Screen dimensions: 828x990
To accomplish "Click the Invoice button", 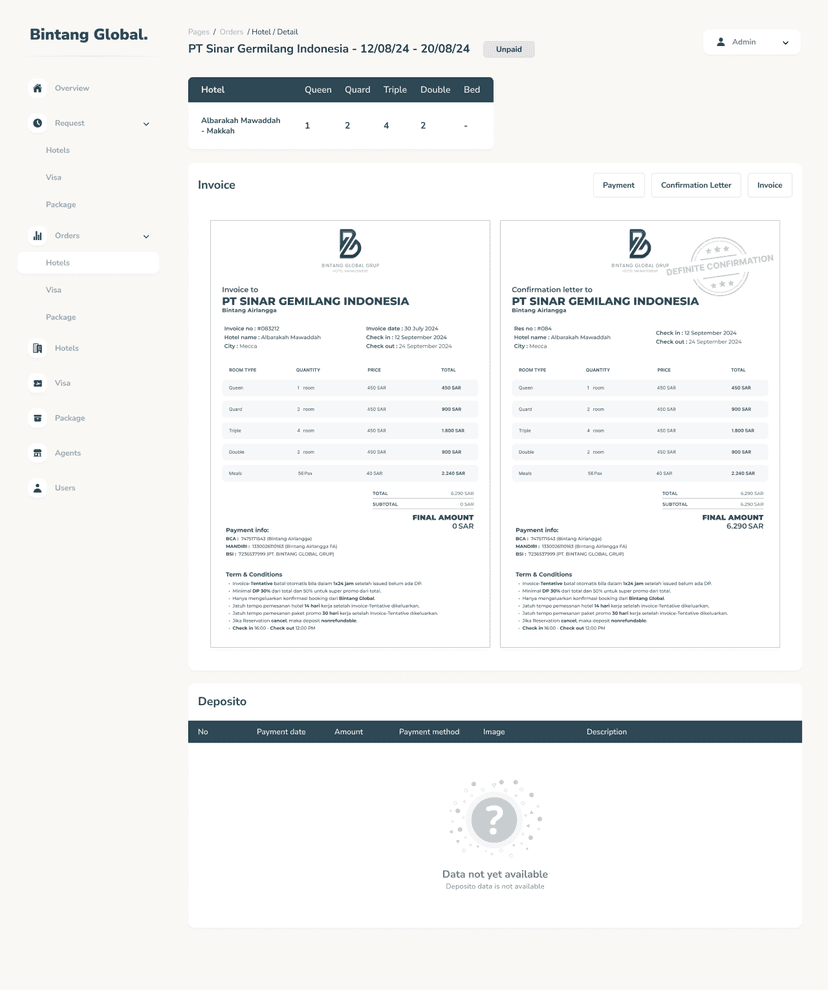I will (x=769, y=185).
